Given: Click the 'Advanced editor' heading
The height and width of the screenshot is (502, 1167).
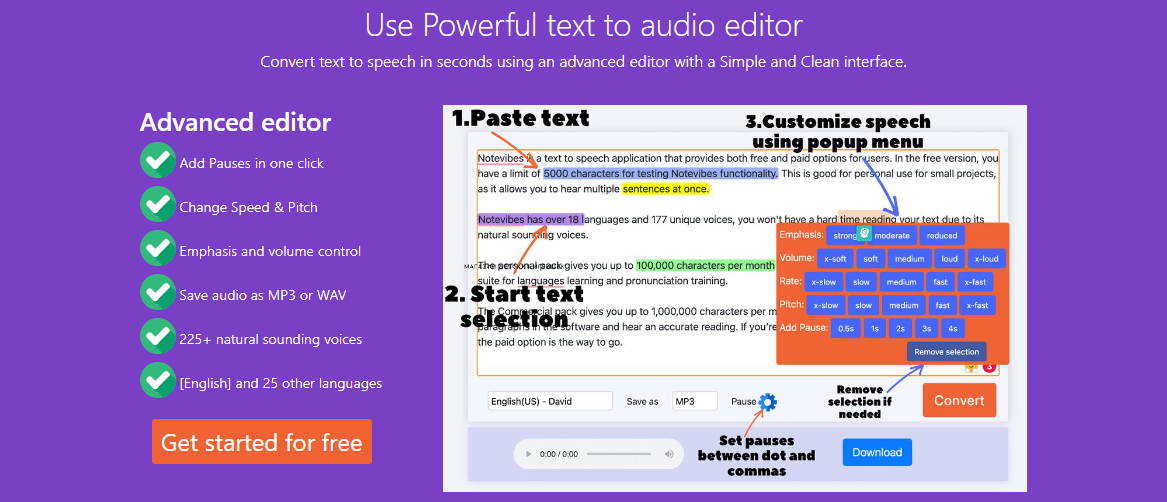Looking at the screenshot, I should coord(235,122).
